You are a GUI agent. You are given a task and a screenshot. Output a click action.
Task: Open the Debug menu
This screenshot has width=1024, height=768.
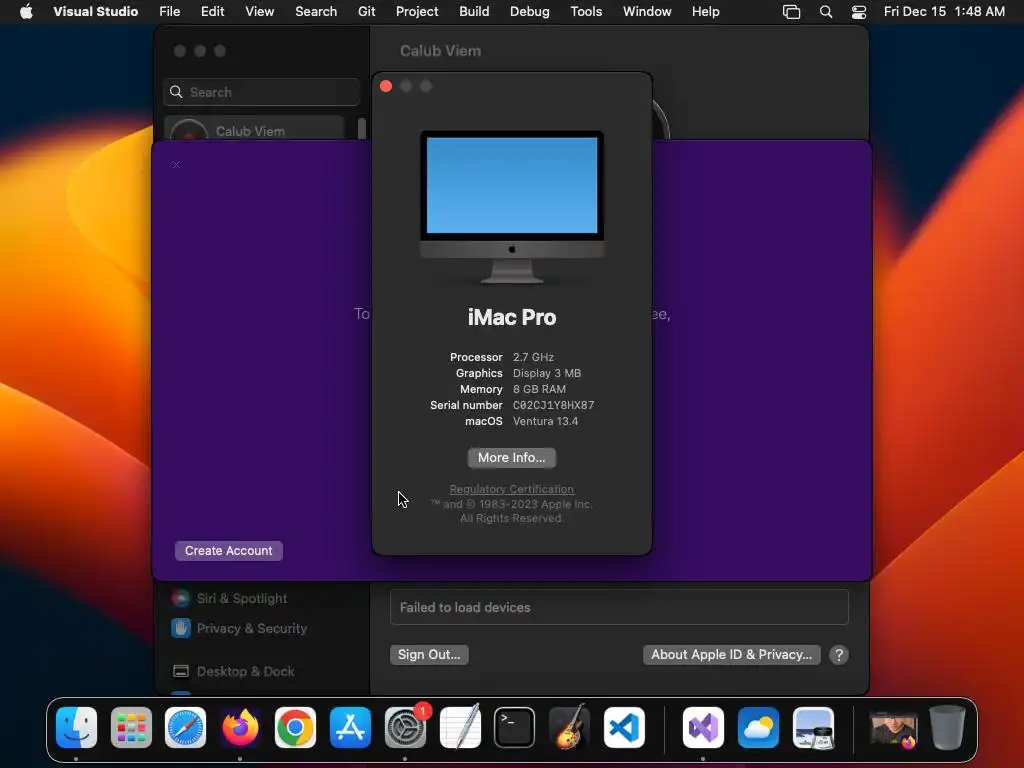tap(530, 12)
